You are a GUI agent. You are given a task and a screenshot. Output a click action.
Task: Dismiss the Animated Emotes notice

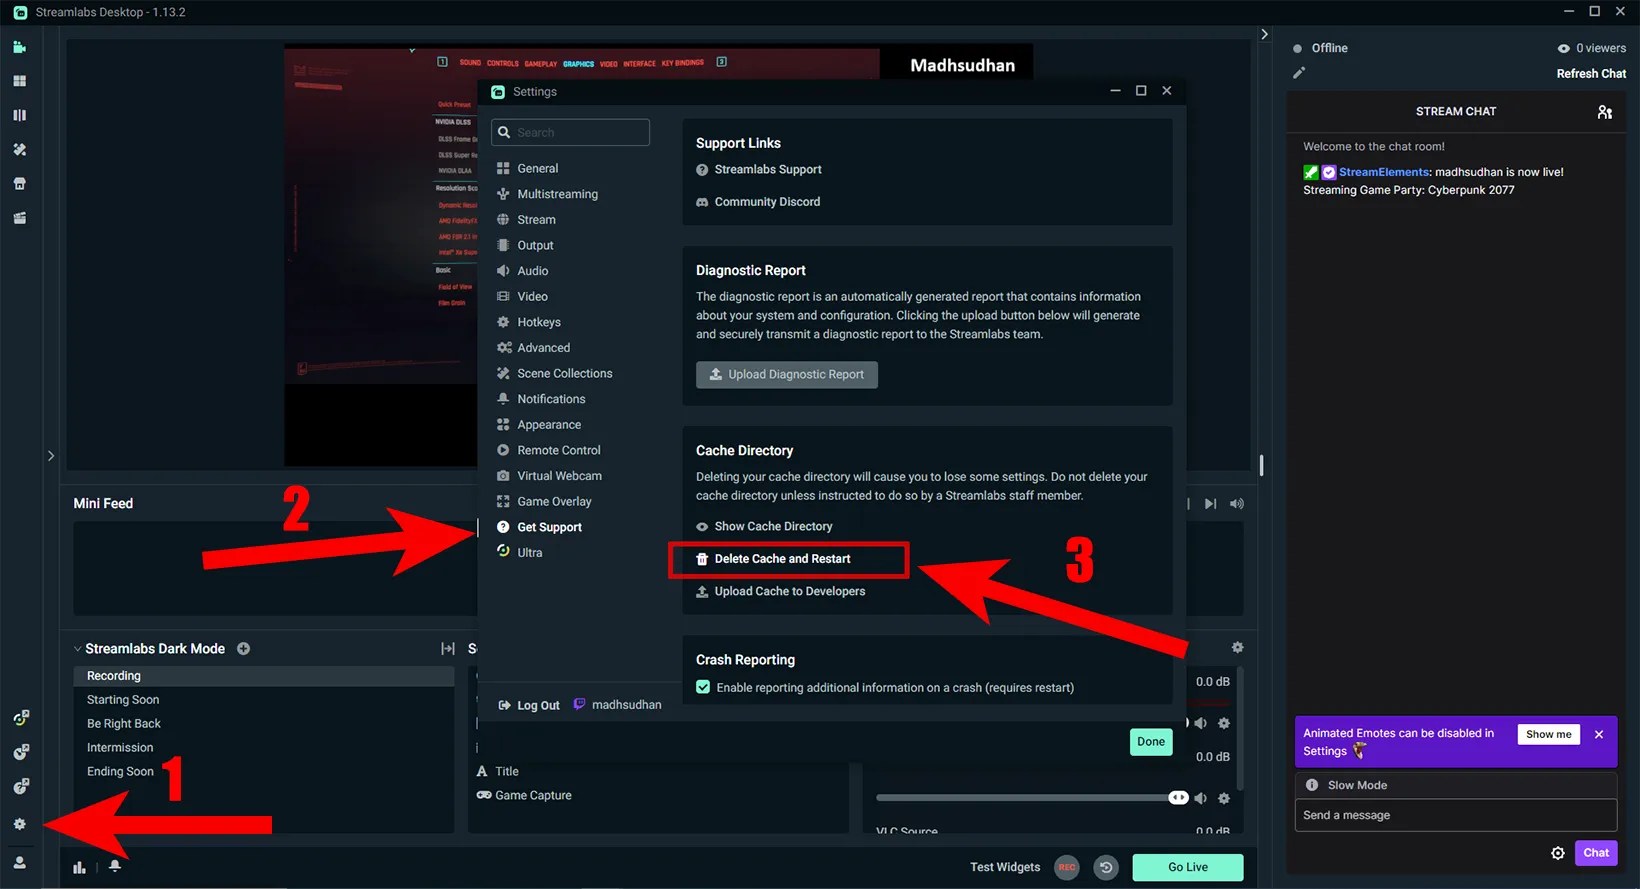pos(1599,734)
